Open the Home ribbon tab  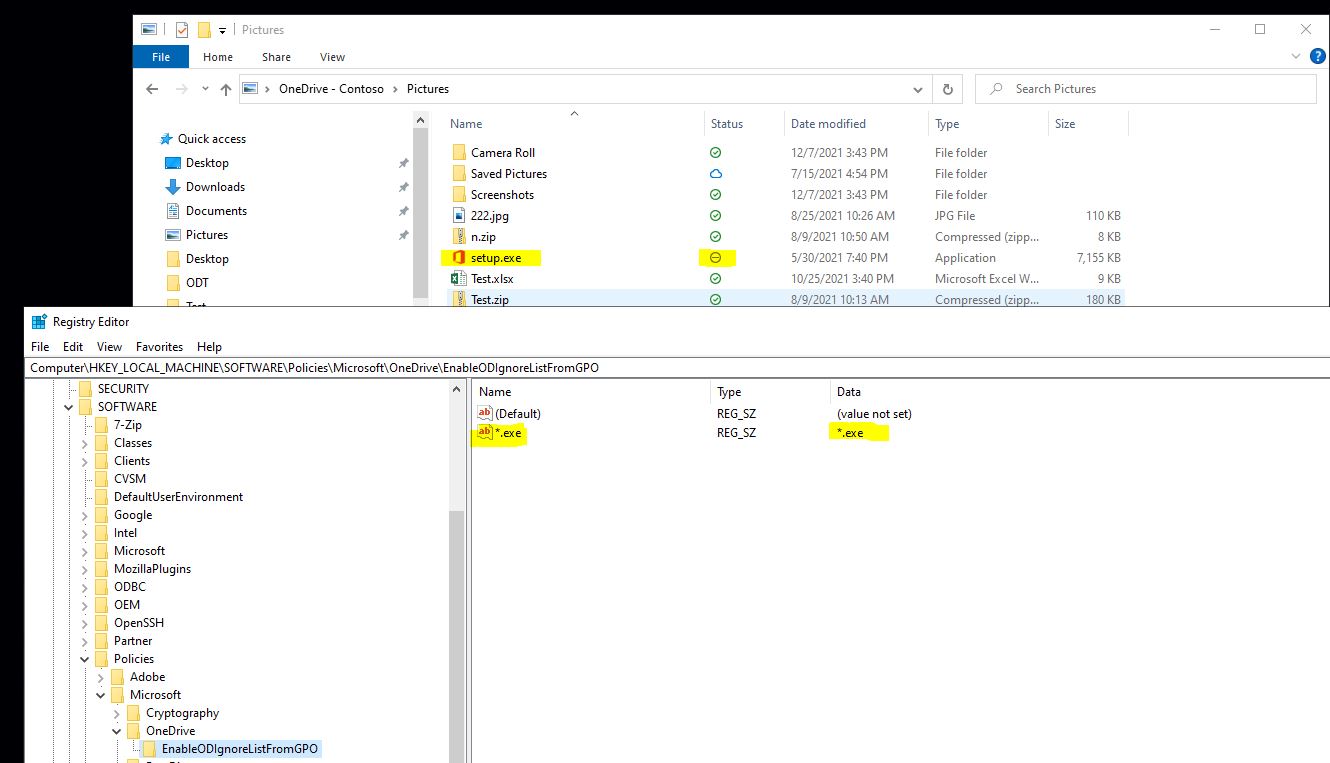218,57
